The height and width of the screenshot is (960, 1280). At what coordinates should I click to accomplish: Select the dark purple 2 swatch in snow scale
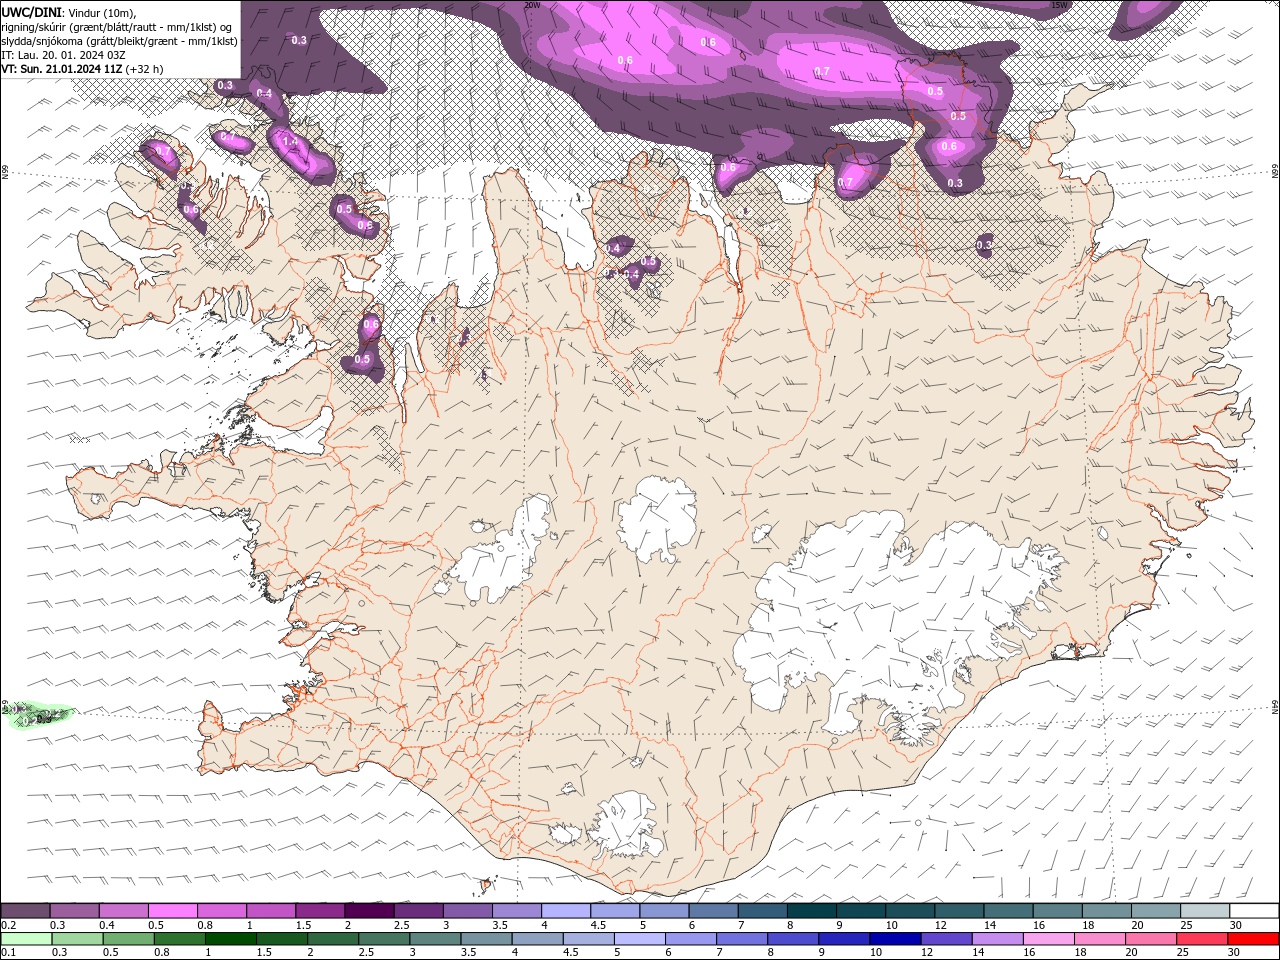368,911
